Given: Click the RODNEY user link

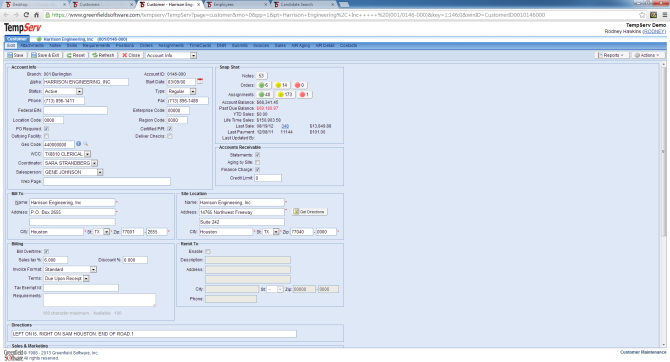Looking at the screenshot, I should pos(654,31).
